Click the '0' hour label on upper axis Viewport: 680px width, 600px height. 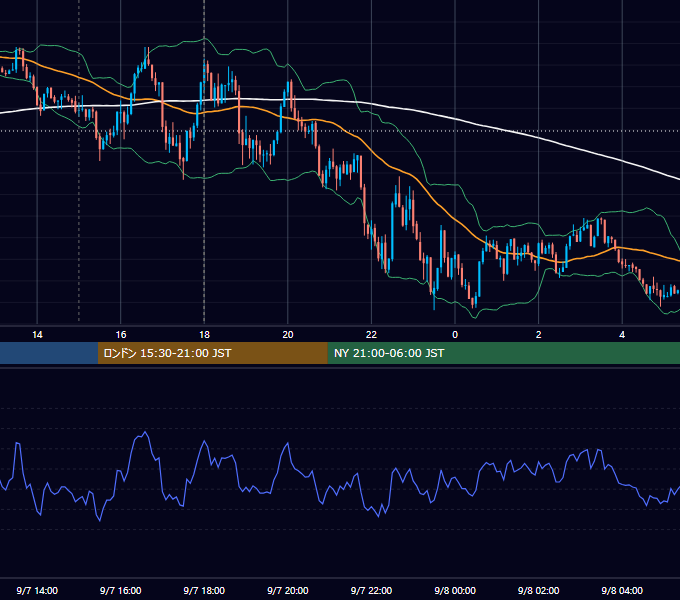(x=455, y=335)
